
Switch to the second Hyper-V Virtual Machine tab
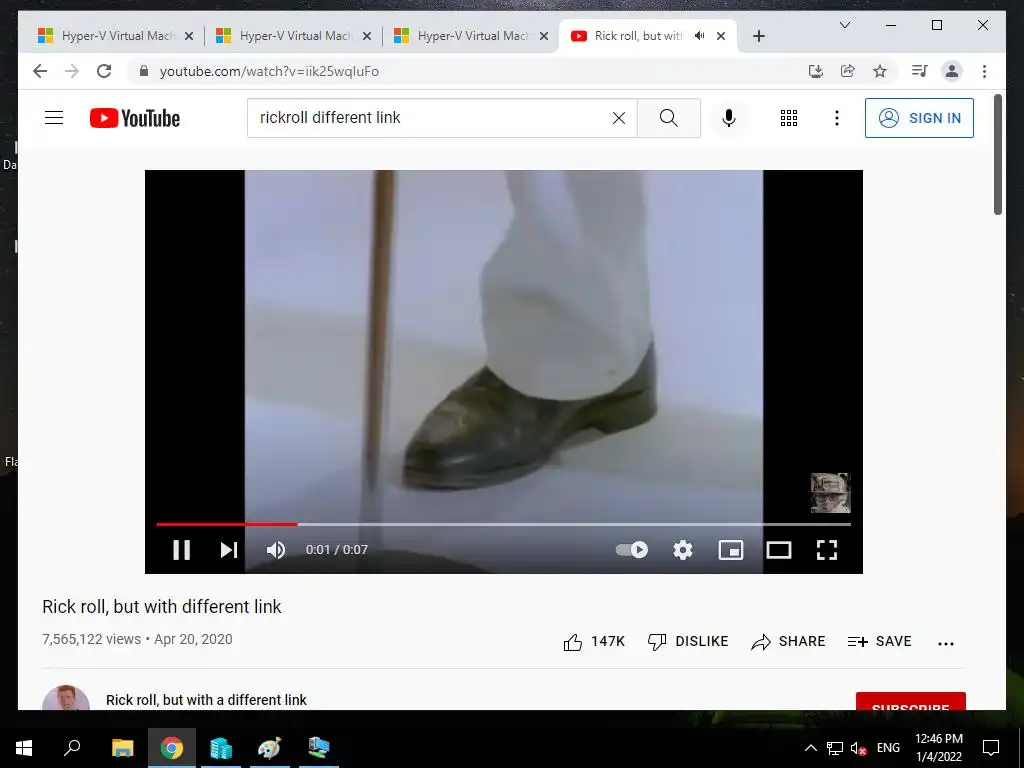[294, 36]
